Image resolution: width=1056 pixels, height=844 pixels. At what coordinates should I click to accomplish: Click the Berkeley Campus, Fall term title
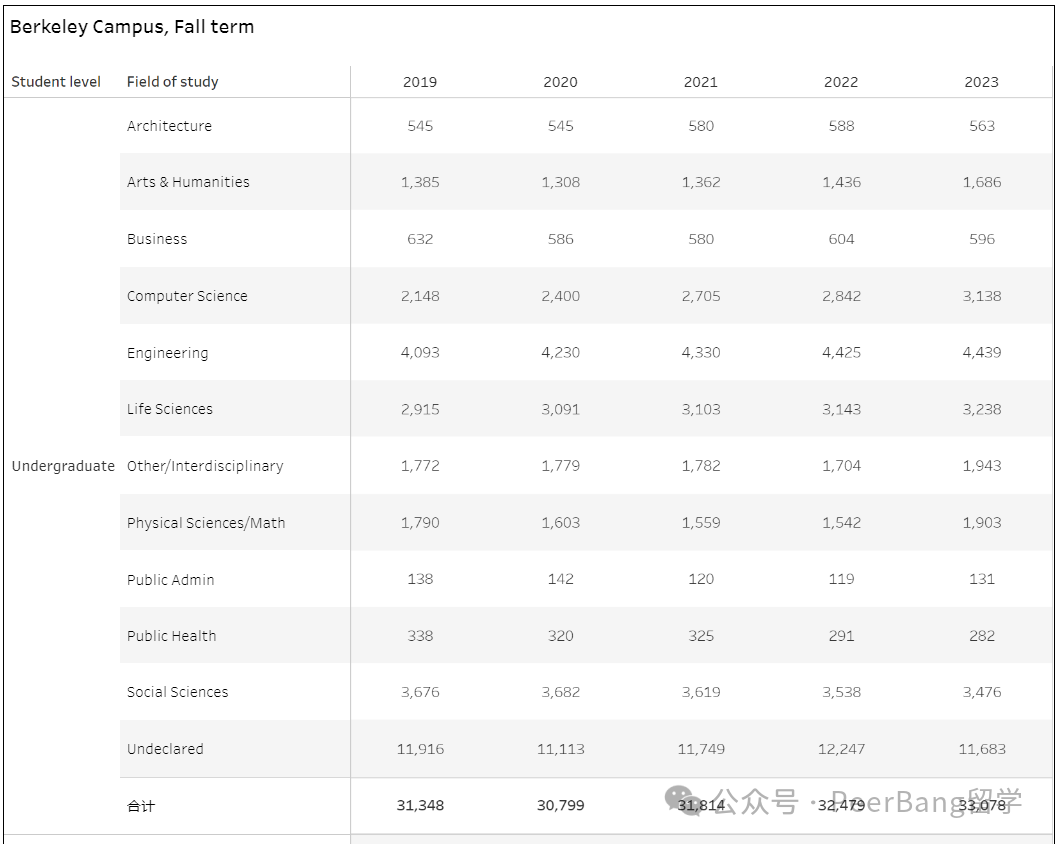[x=132, y=27]
